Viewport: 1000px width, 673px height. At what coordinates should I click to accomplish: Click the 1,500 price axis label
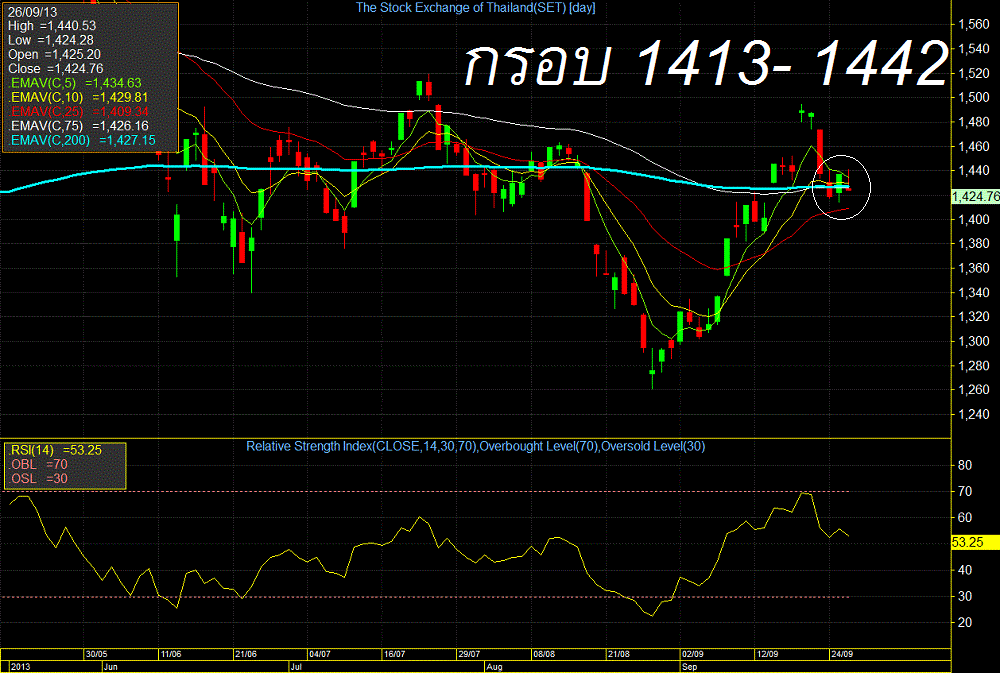click(974, 98)
